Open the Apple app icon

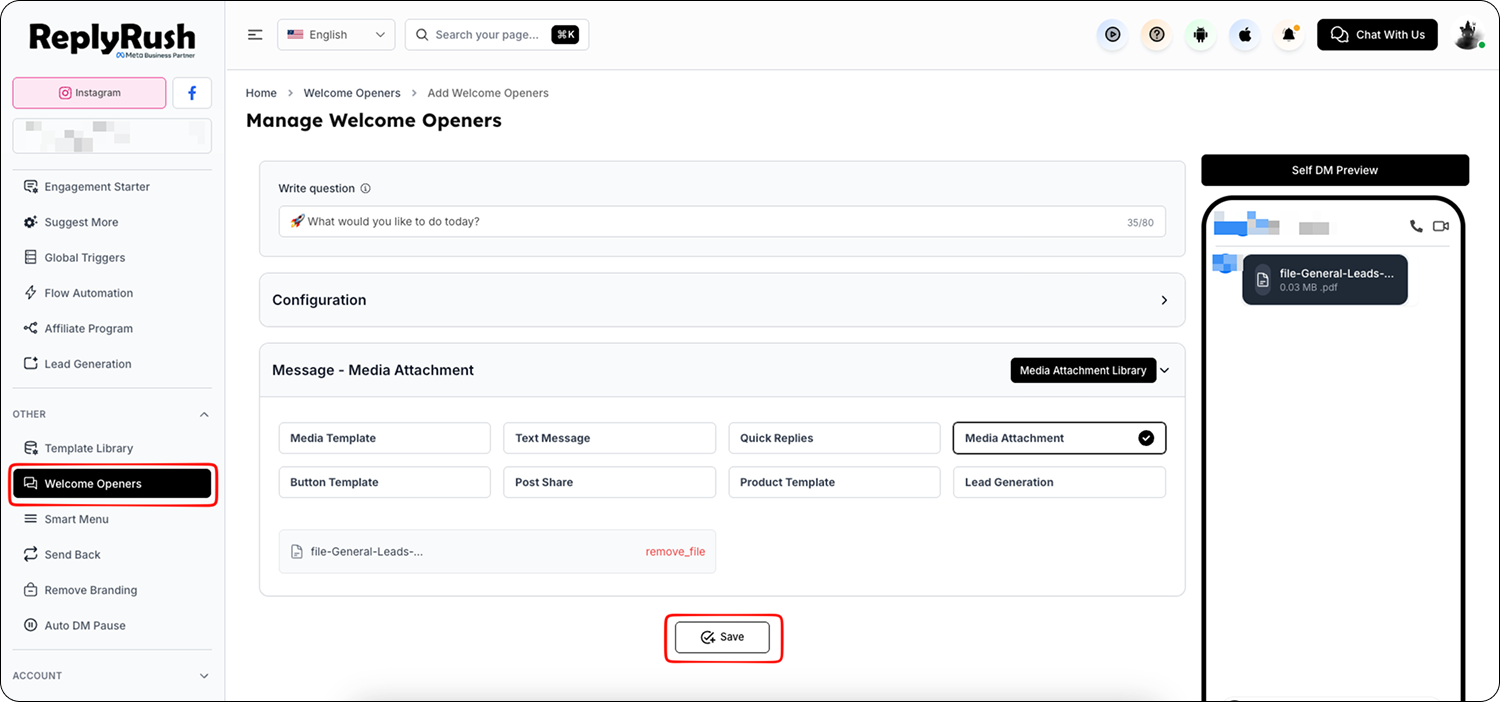pyautogui.click(x=1245, y=35)
